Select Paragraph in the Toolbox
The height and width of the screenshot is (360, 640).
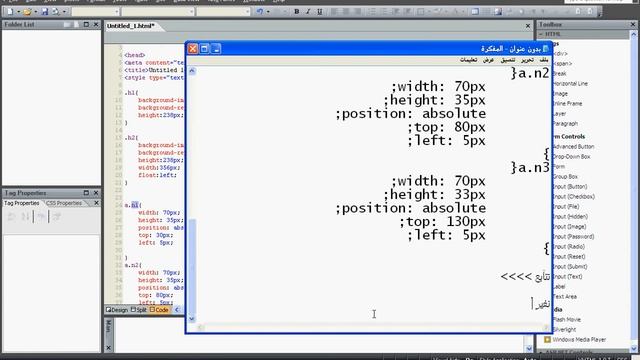565,124
